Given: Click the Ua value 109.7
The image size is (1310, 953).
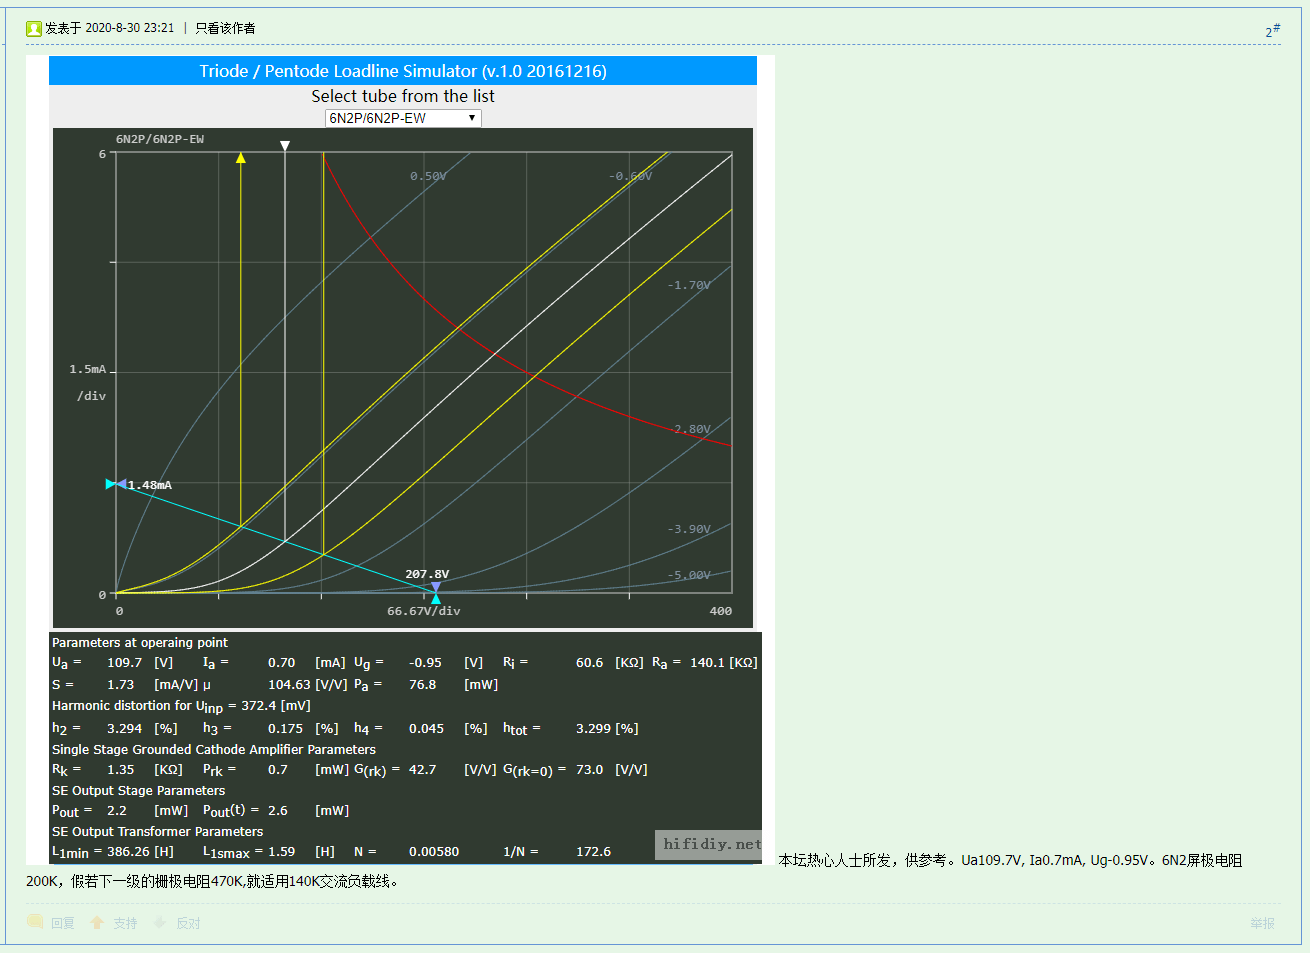Looking at the screenshot, I should tap(125, 663).
